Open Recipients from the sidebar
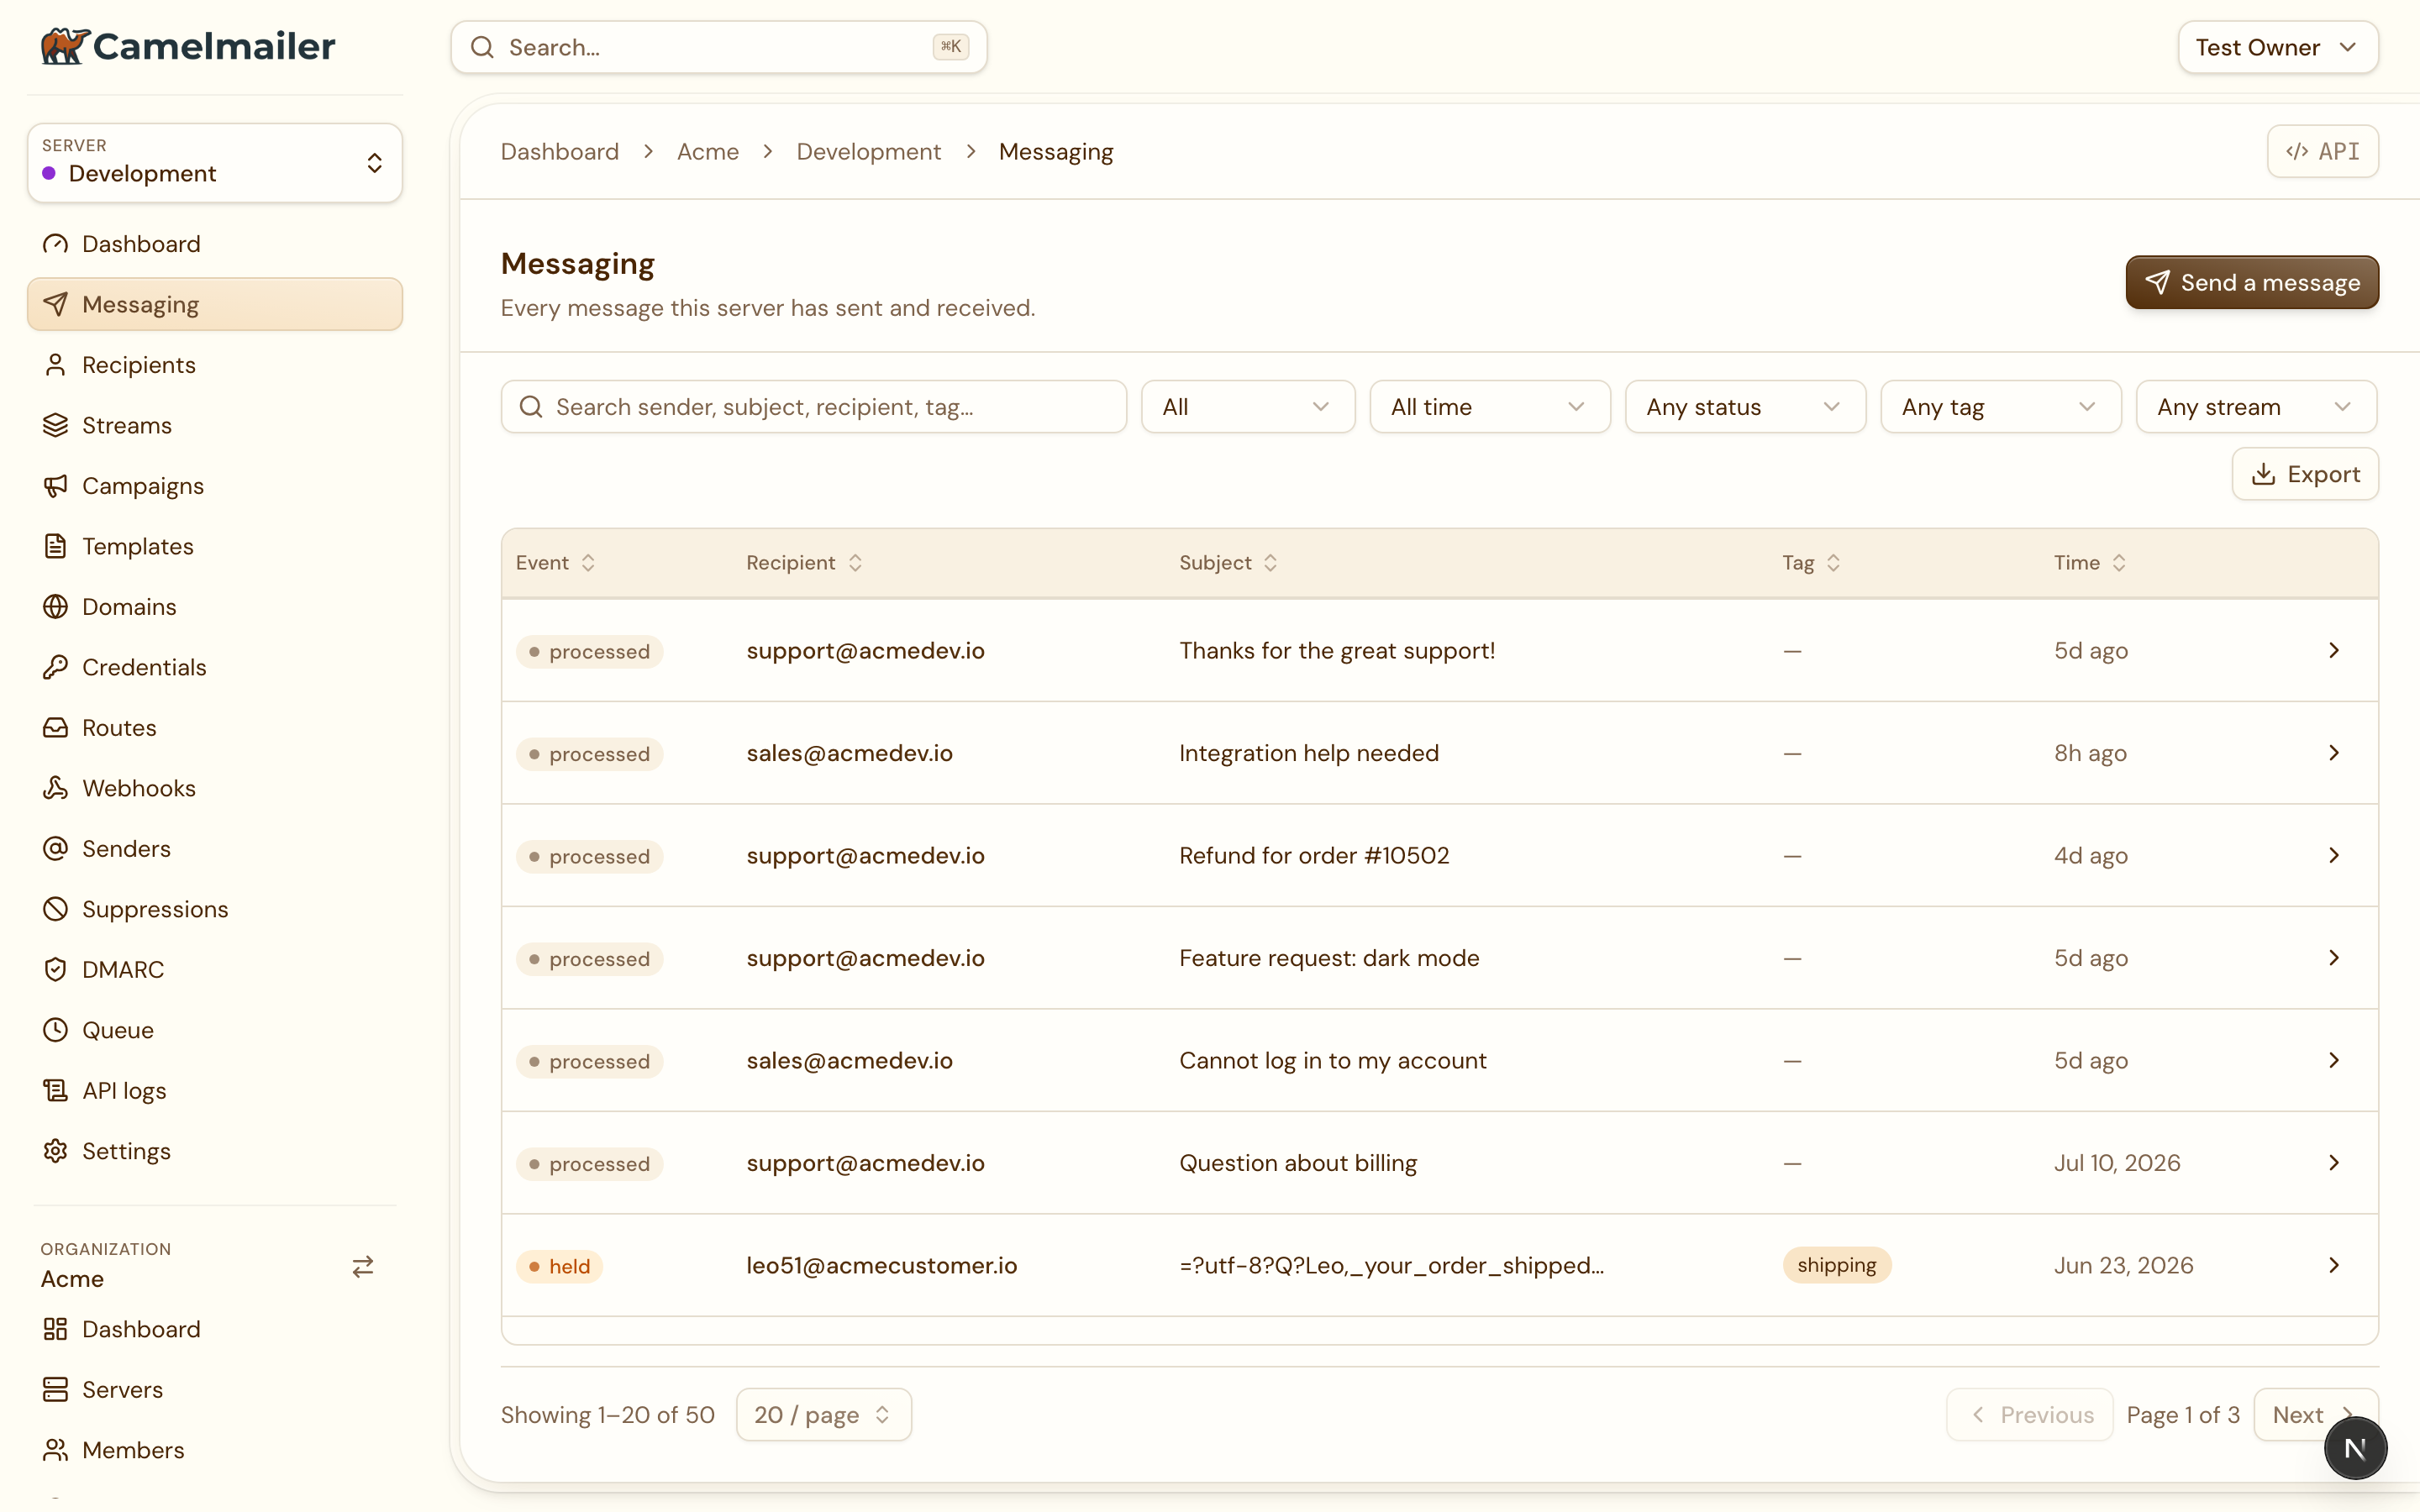This screenshot has height=1512, width=2420. (215, 365)
